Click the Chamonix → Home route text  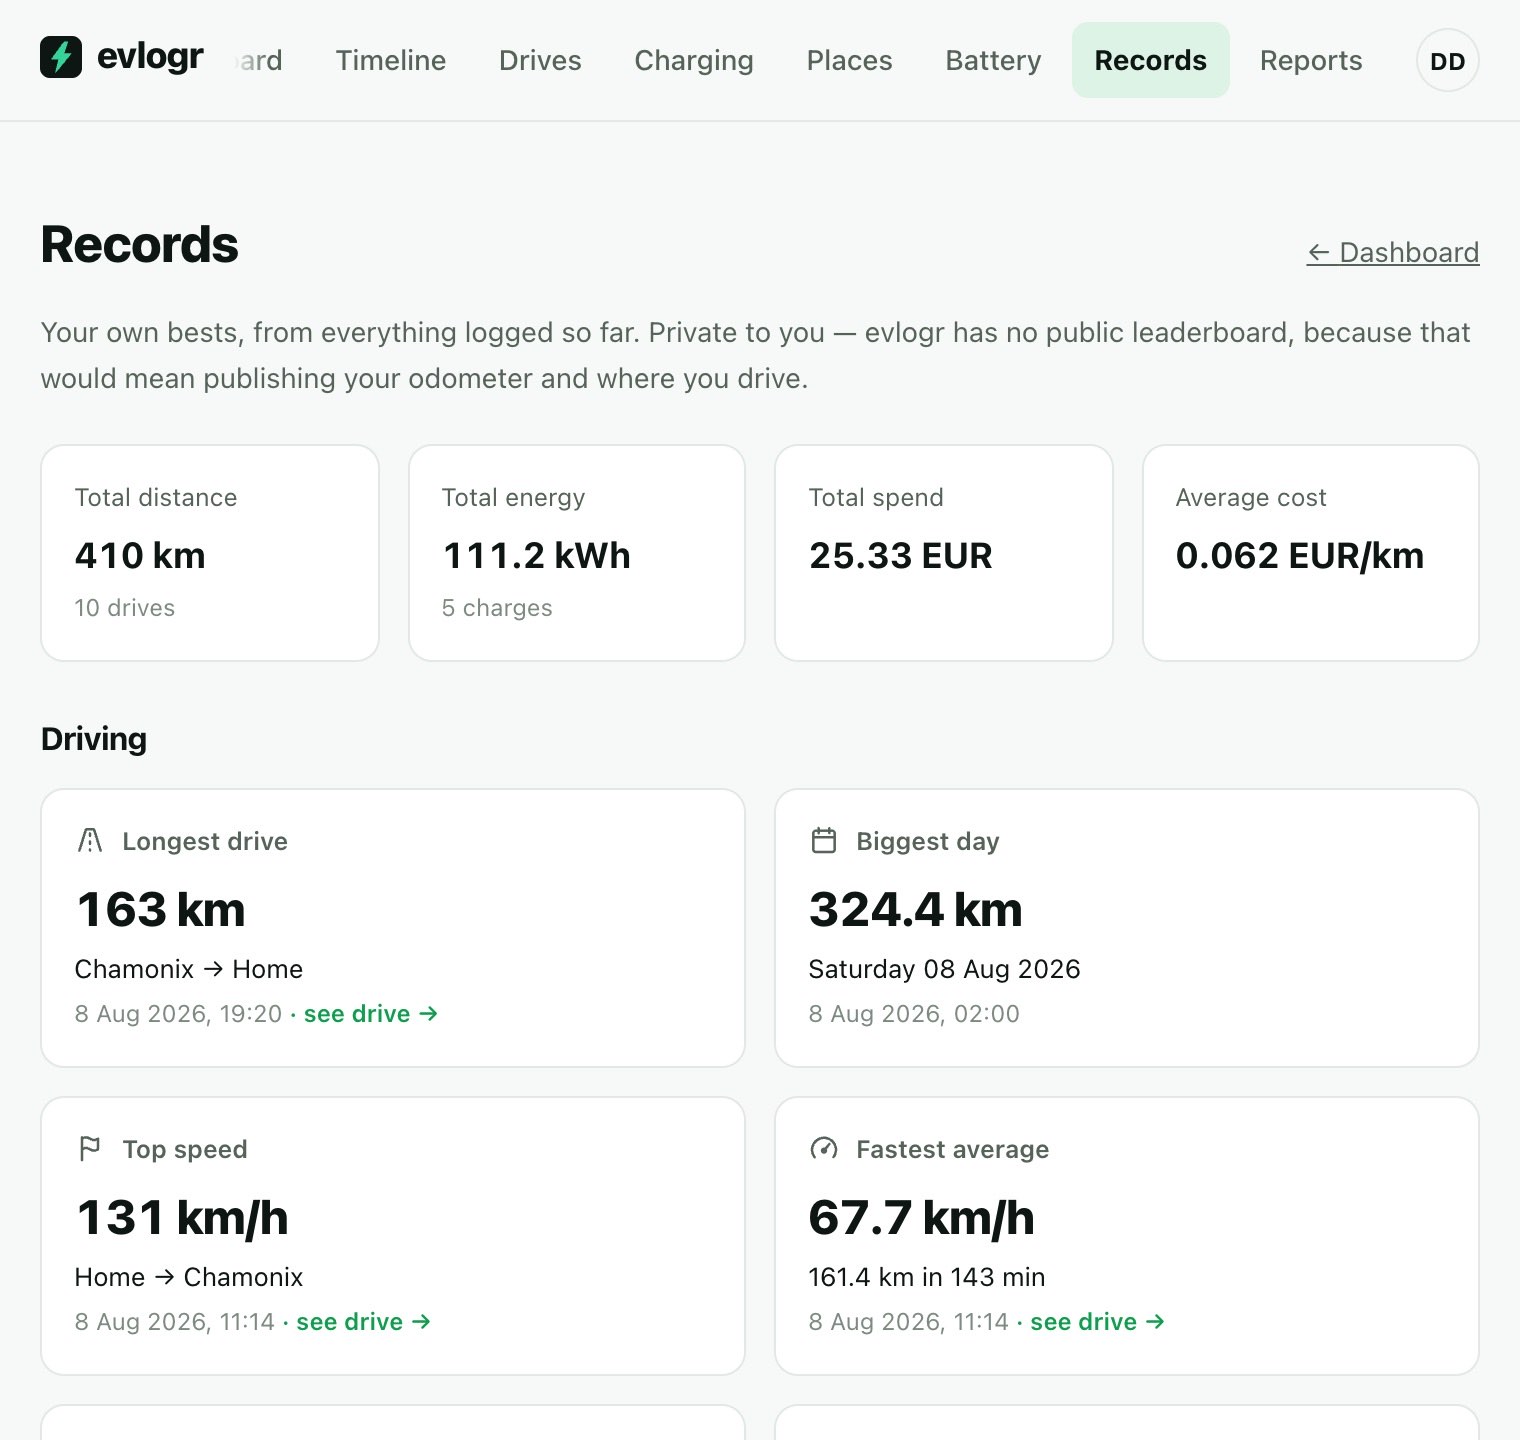tap(189, 968)
